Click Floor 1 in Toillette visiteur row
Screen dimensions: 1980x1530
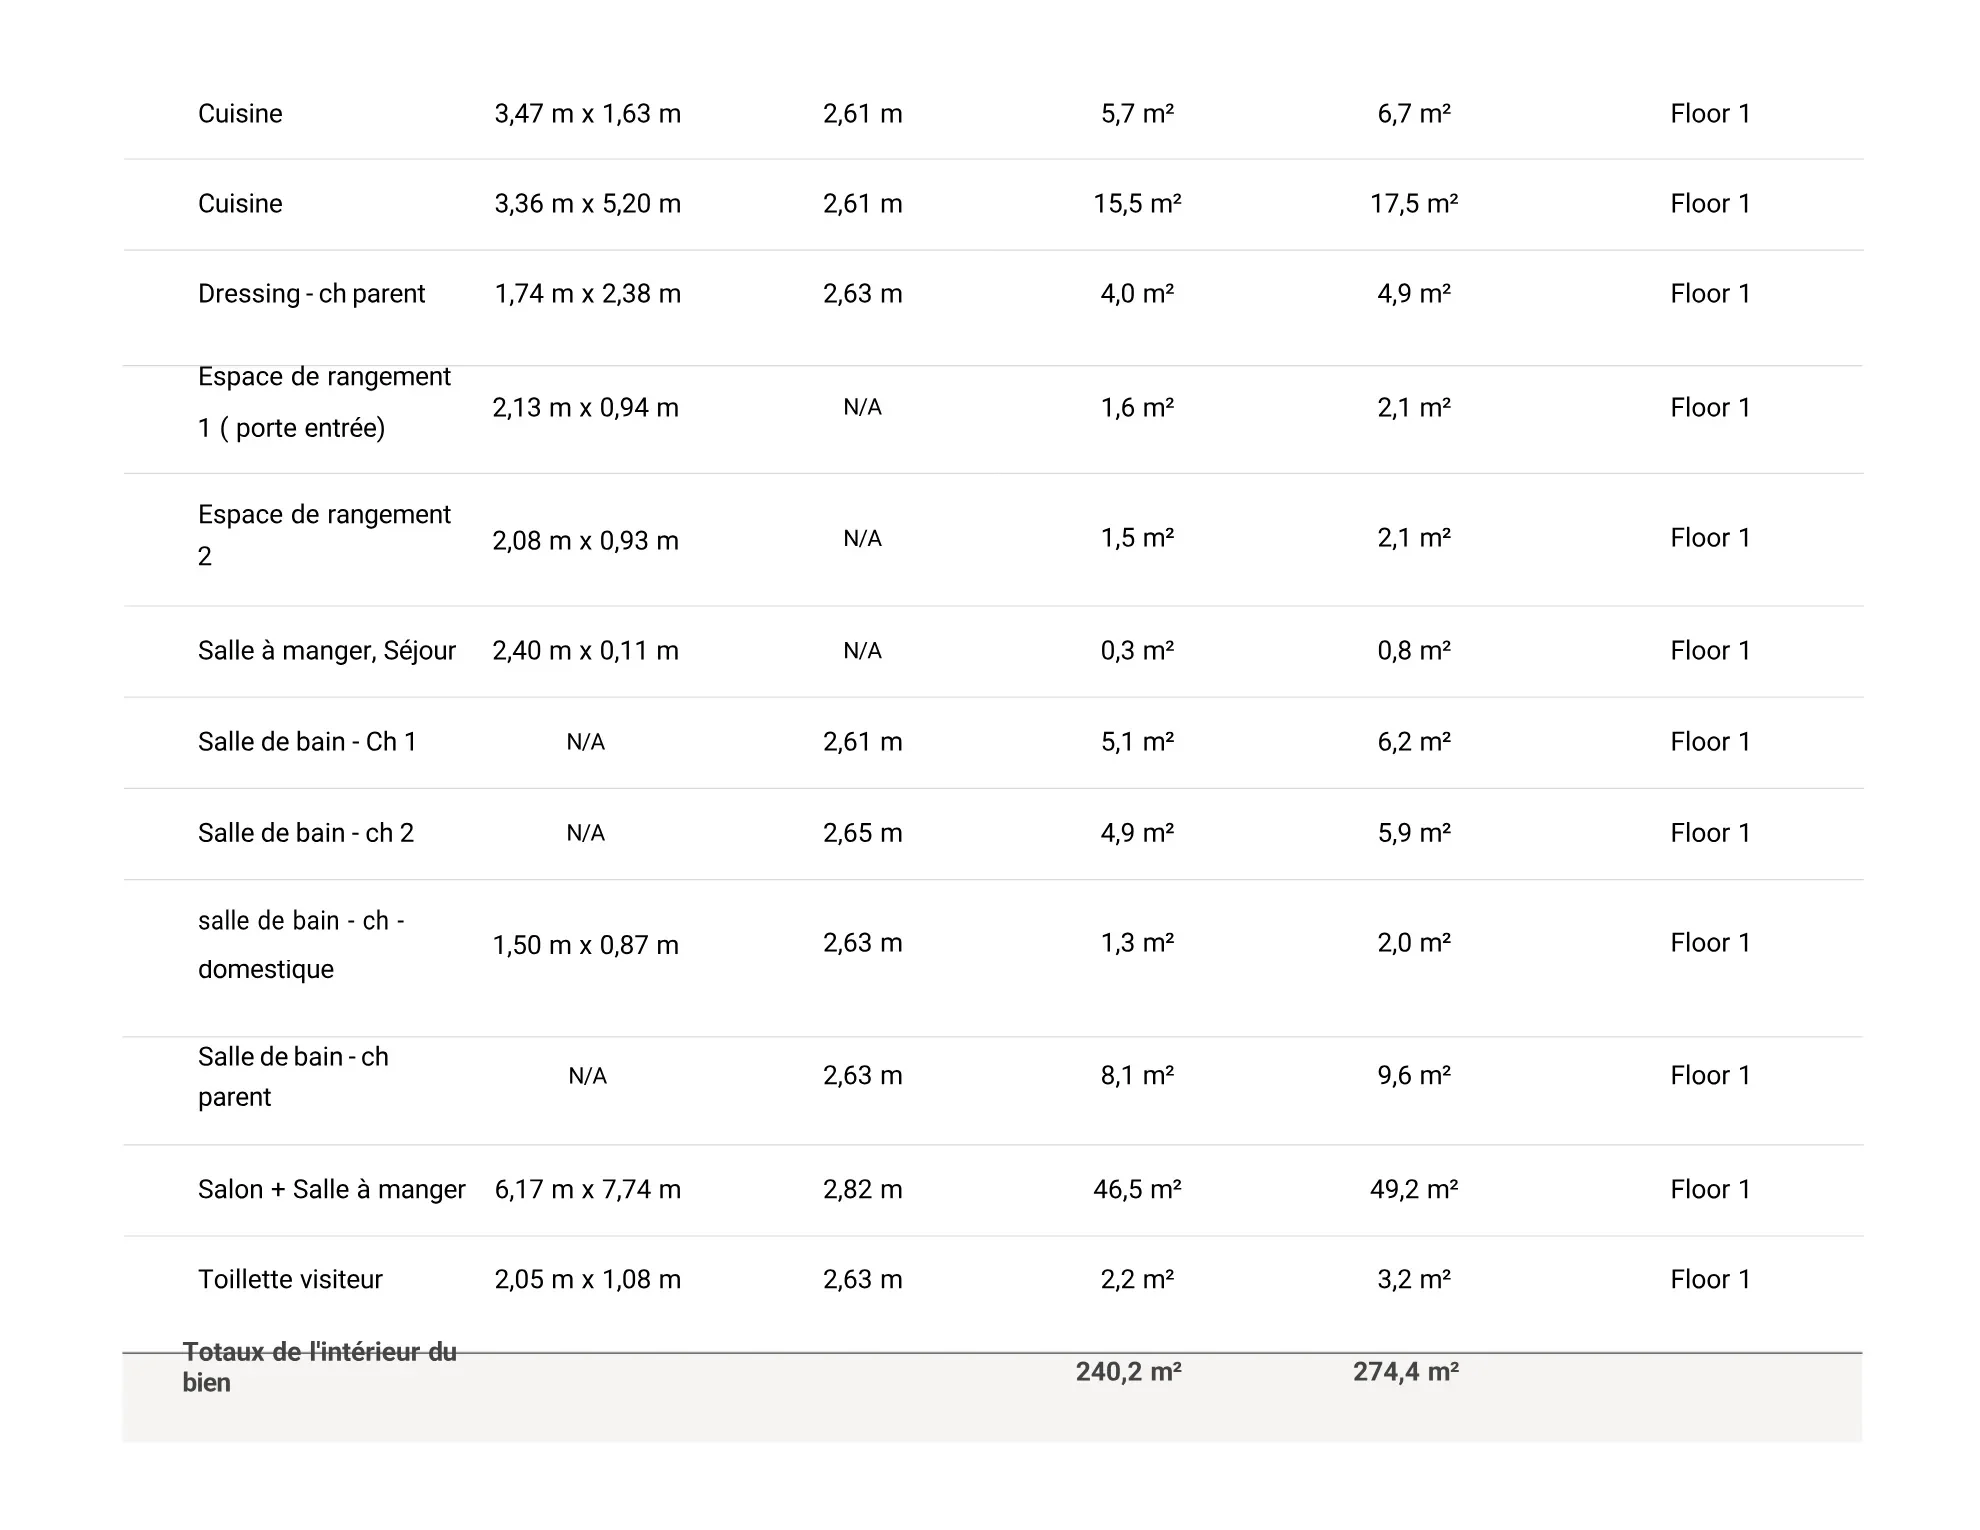(1710, 1280)
